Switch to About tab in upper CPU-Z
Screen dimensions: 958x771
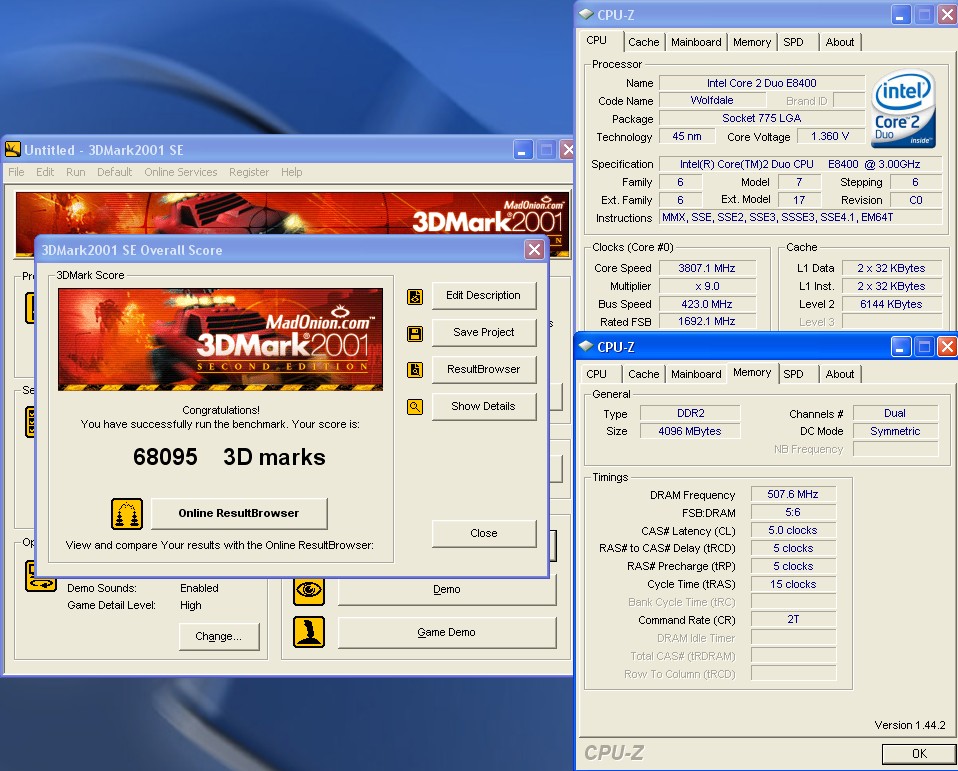[x=839, y=42]
